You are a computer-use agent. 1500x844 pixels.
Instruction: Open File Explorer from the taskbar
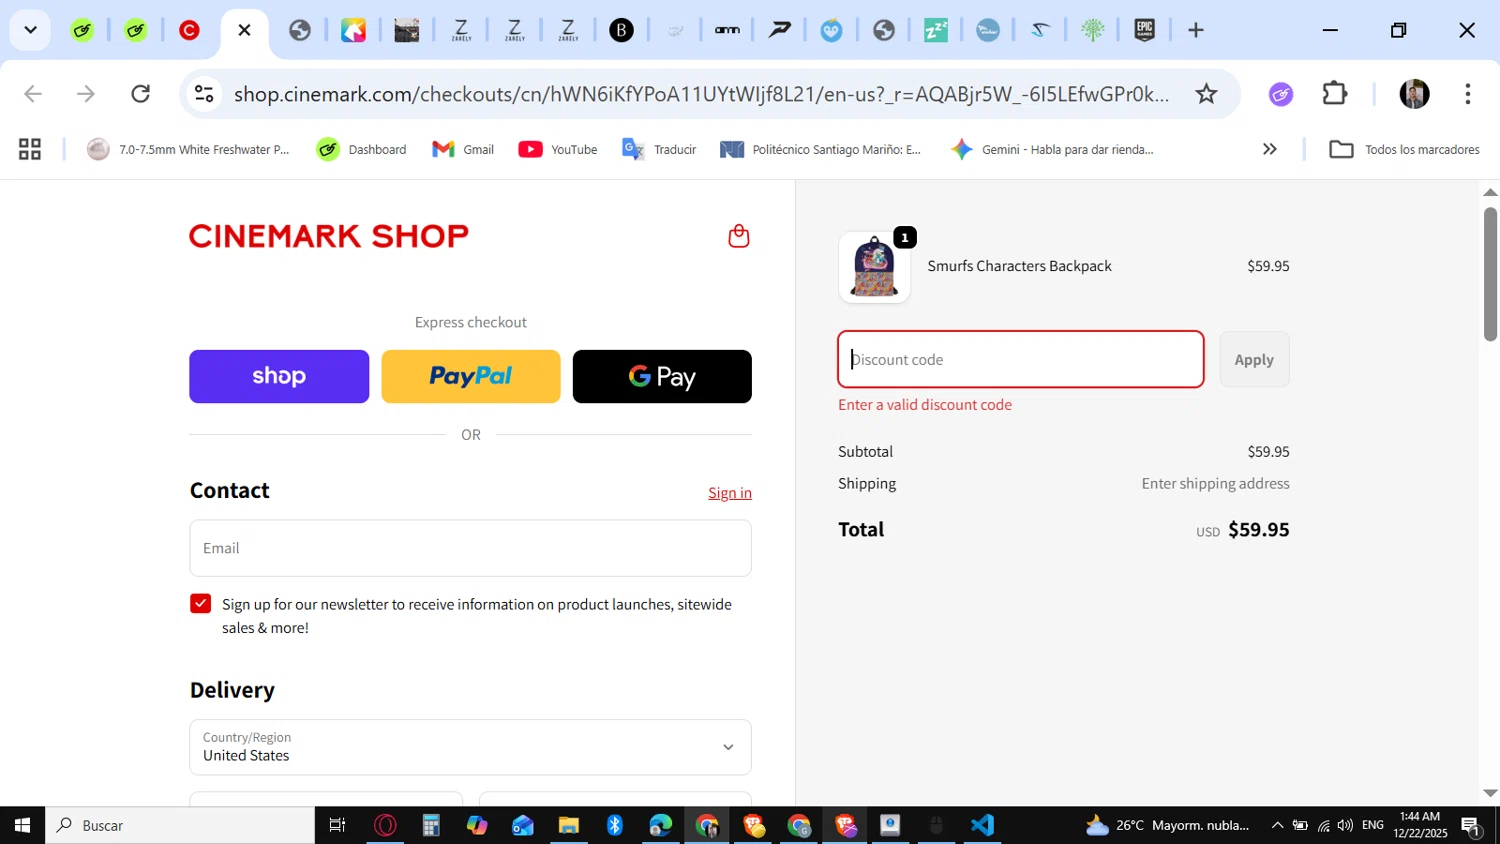coord(569,825)
